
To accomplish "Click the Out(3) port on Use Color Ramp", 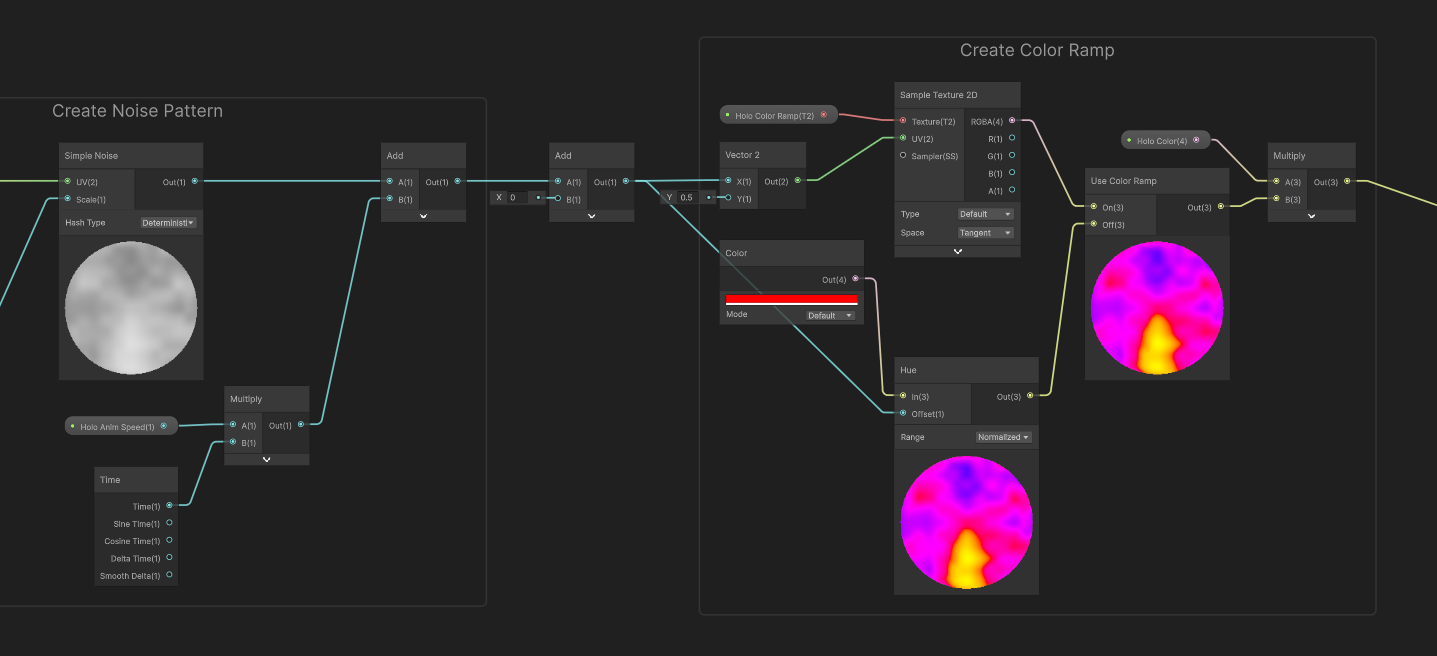I will click(1222, 206).
